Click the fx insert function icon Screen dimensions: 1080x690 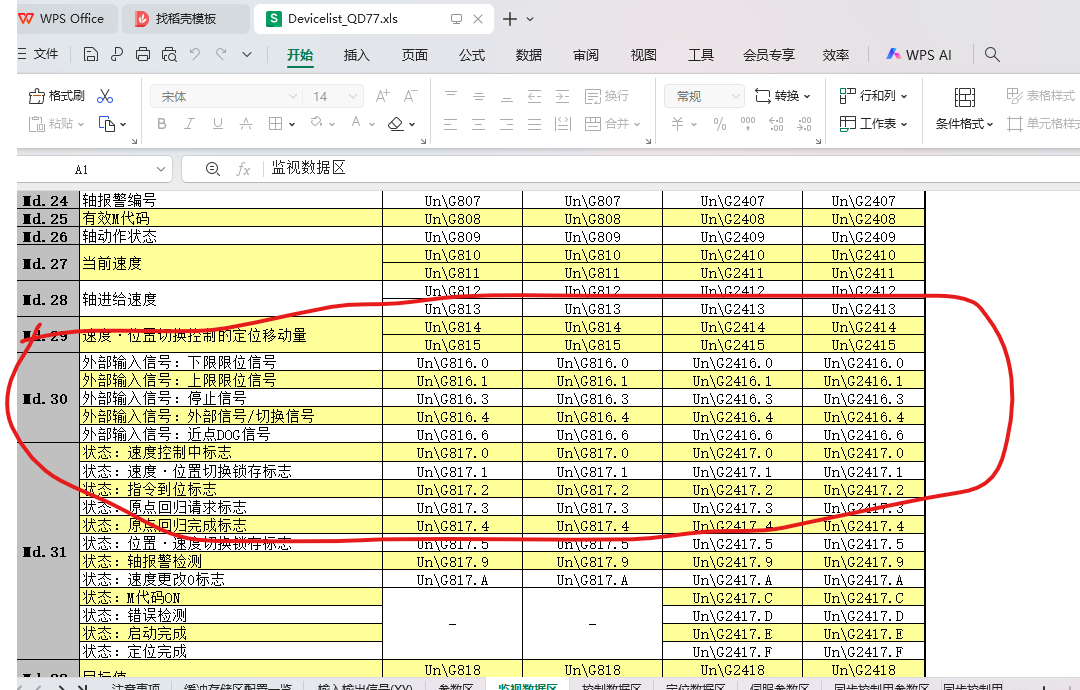tap(243, 169)
